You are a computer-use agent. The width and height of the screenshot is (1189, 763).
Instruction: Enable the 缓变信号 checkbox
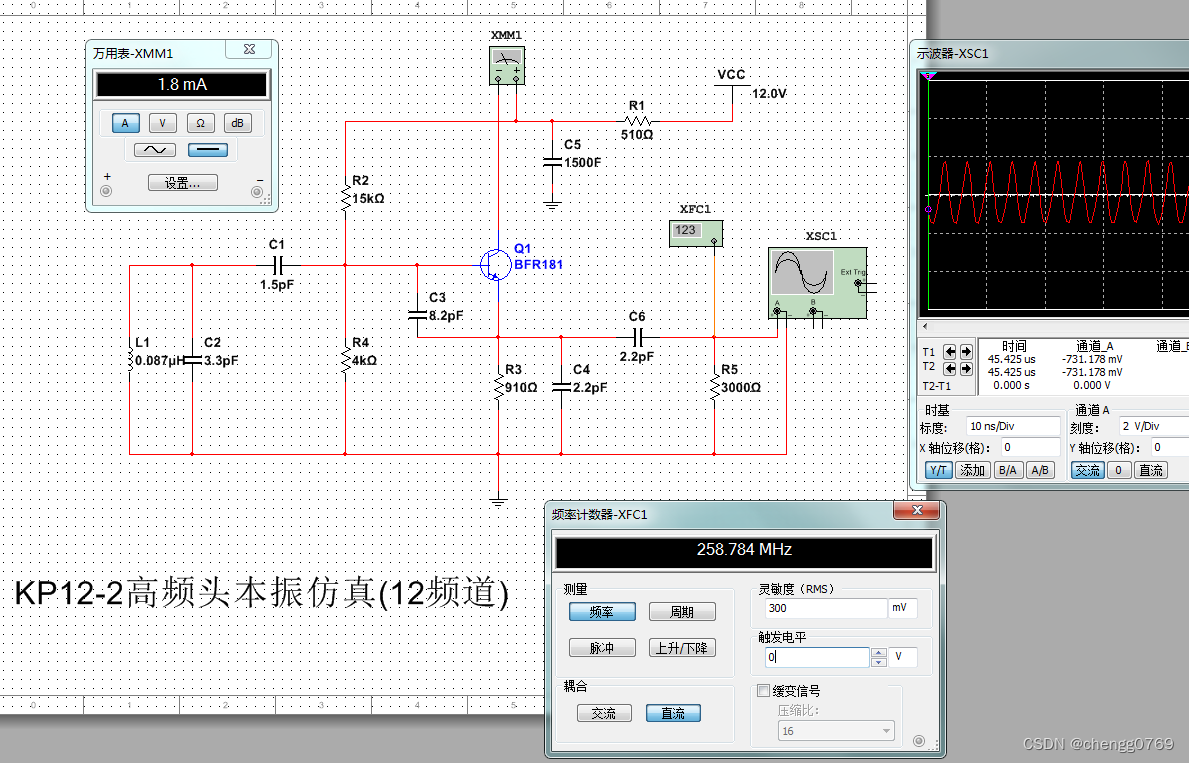(x=764, y=691)
